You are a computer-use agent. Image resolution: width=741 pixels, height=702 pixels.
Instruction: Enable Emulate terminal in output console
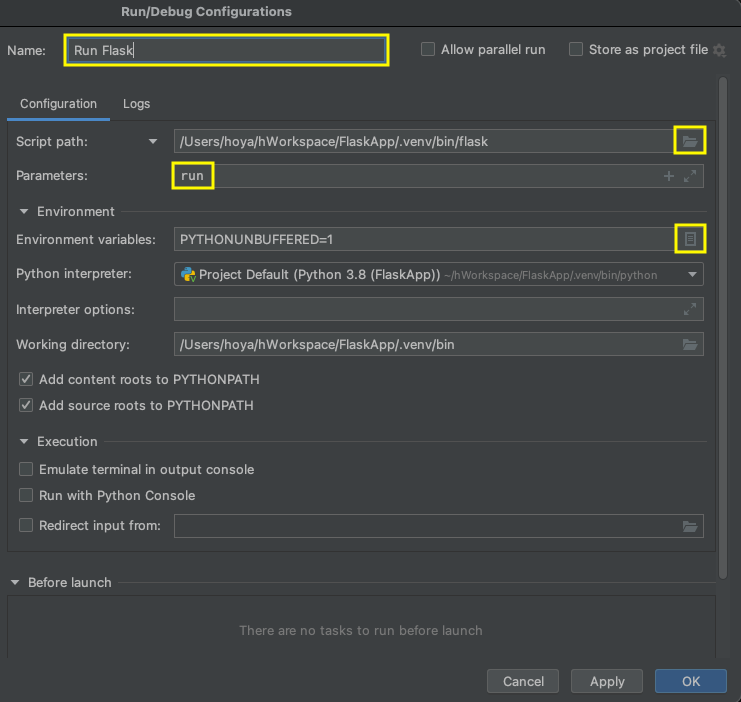(26, 469)
